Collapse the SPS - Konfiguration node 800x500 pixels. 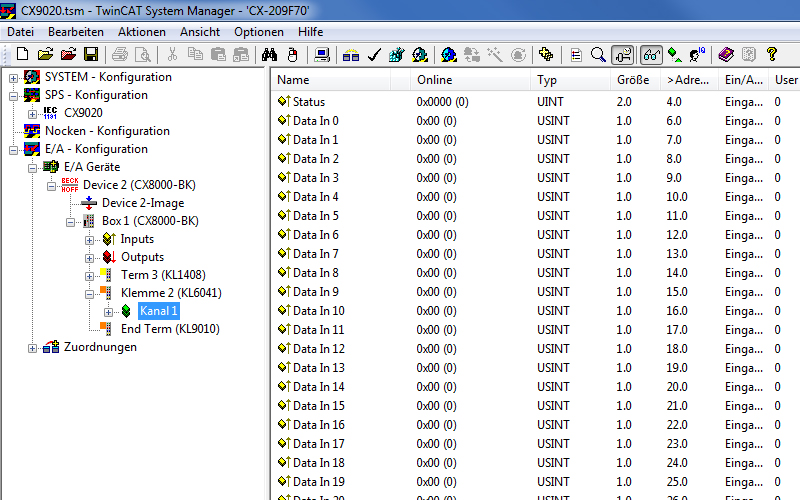tap(13, 96)
